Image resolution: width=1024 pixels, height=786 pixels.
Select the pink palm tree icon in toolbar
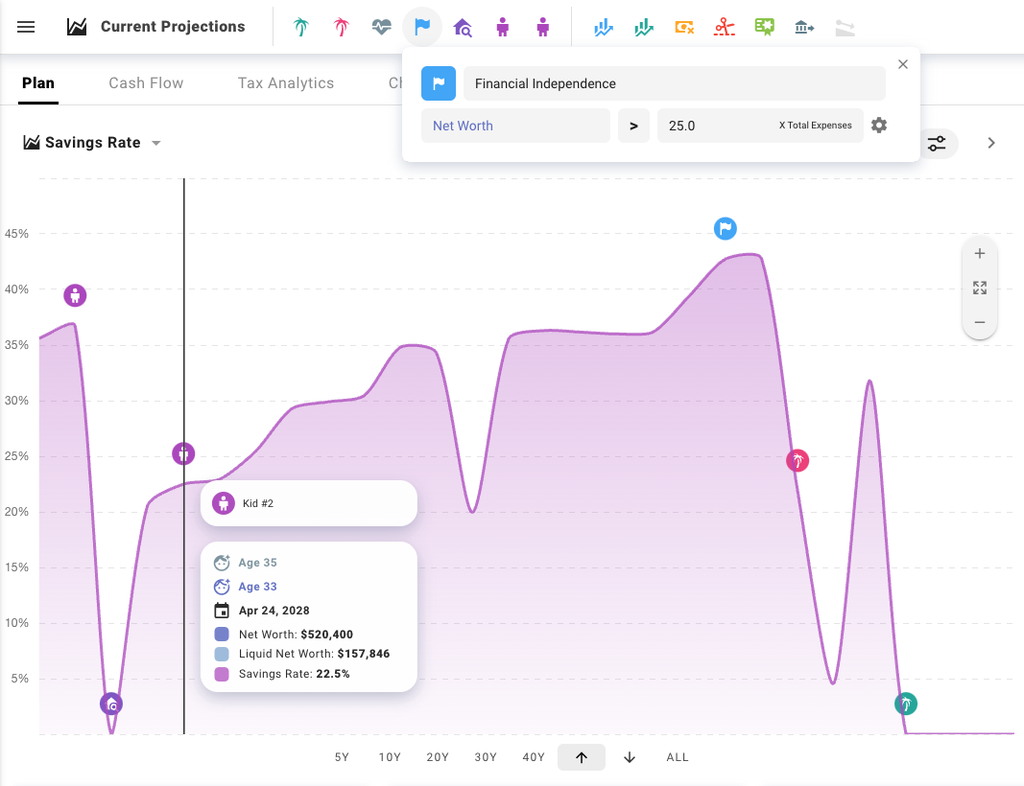[340, 27]
